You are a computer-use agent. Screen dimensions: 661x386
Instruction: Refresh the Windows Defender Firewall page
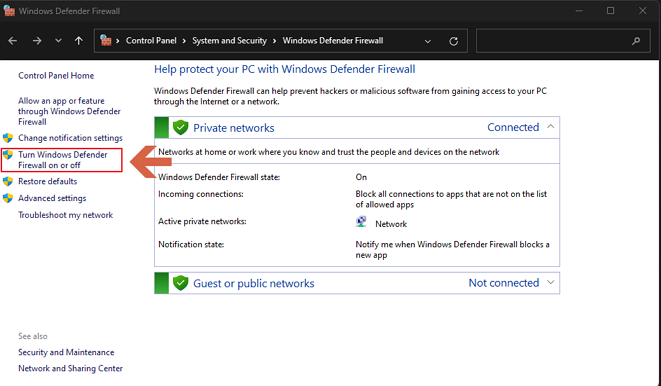[454, 41]
